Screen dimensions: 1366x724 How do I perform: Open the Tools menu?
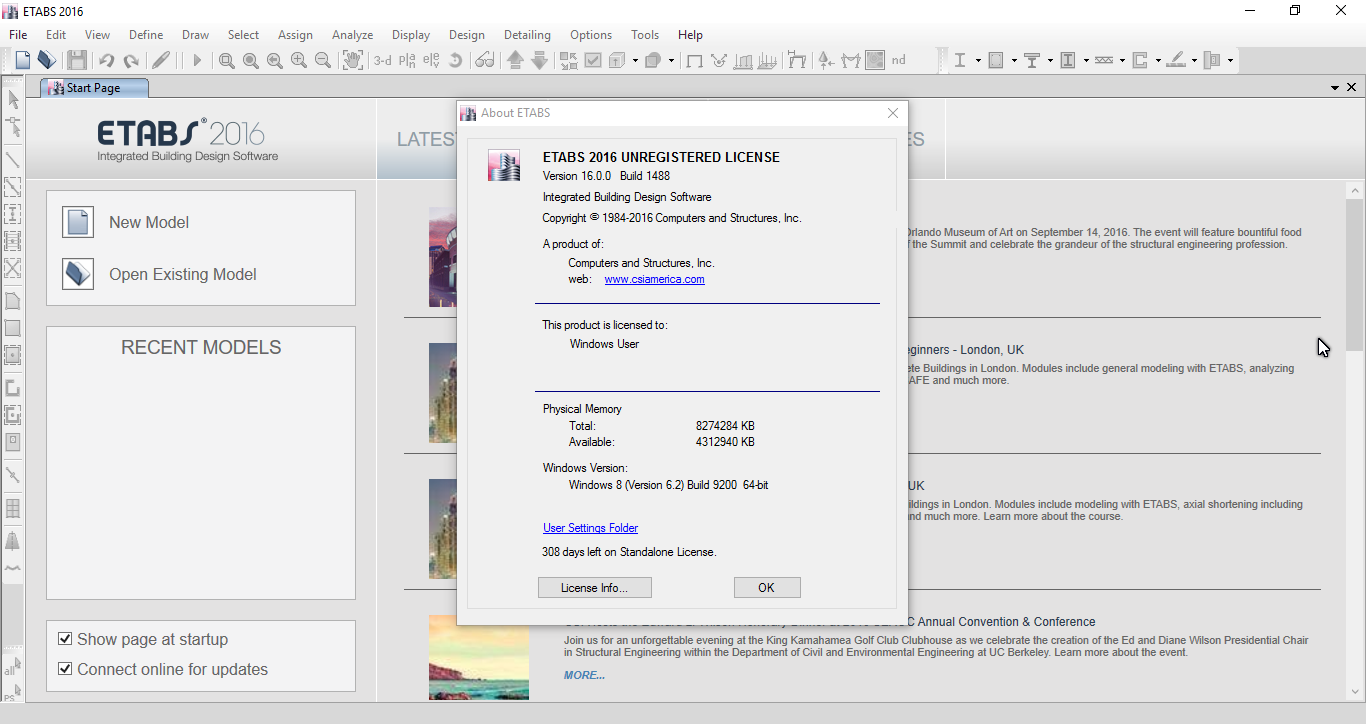click(645, 35)
